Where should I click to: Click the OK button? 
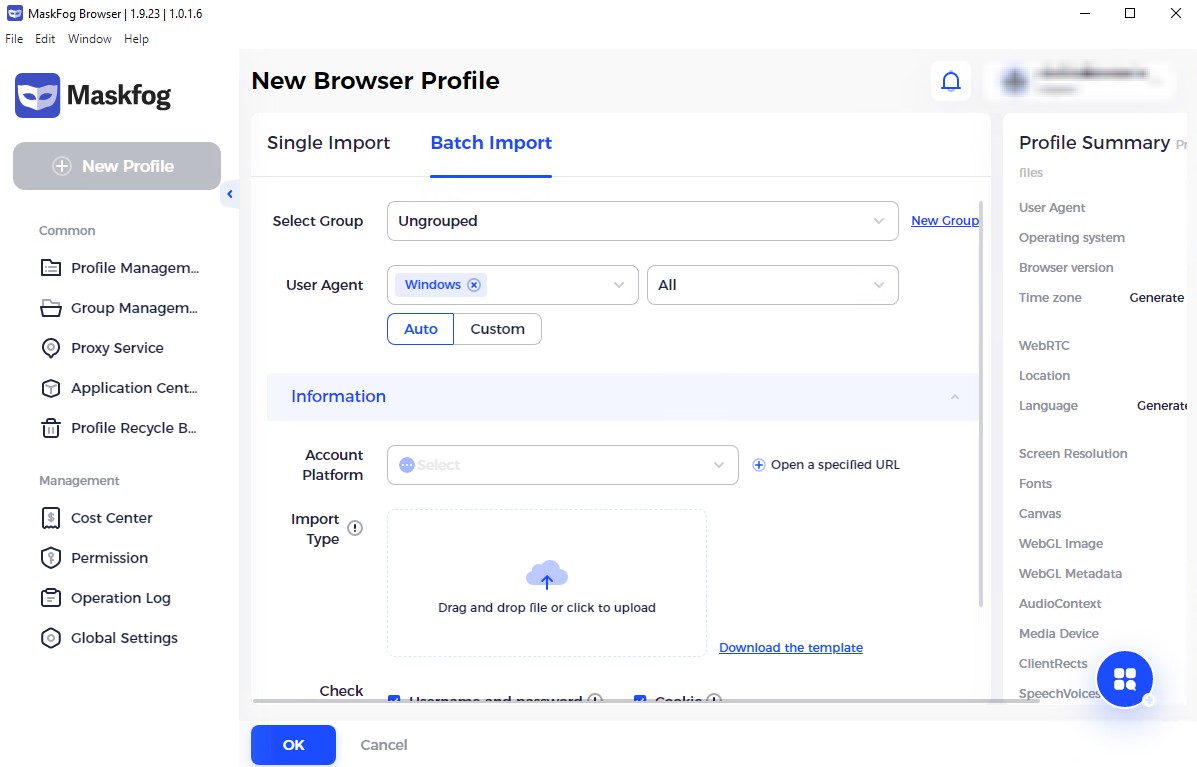(293, 745)
